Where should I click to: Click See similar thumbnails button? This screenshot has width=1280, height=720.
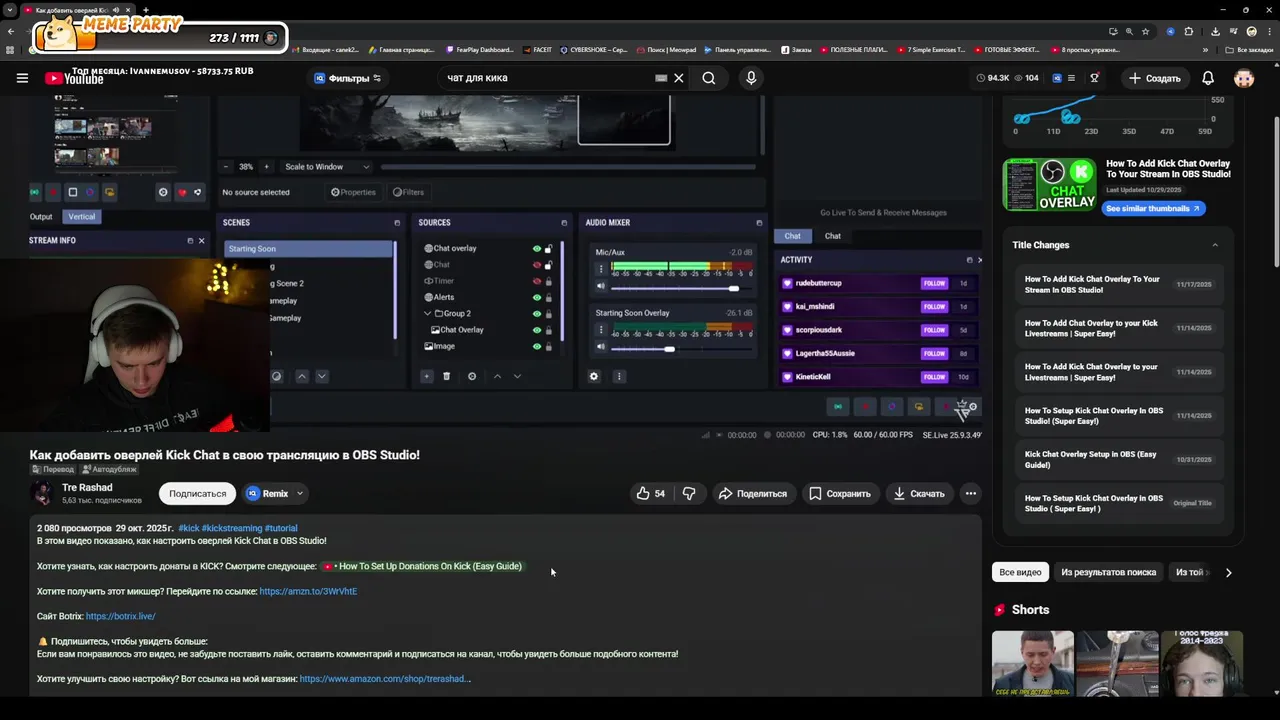point(1153,209)
